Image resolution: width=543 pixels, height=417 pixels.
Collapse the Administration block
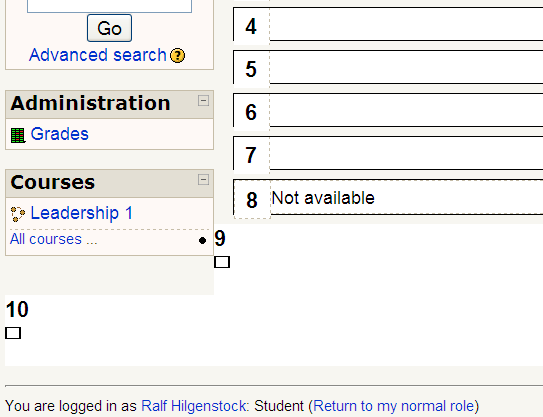[x=203, y=101]
